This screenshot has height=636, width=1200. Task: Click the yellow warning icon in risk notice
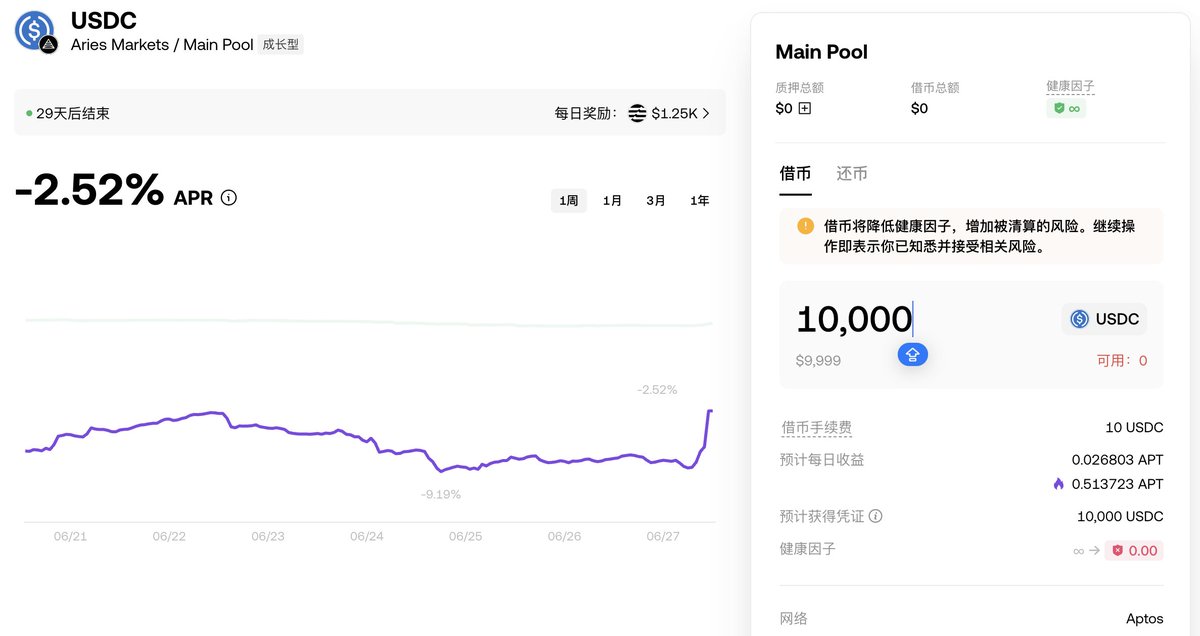coord(805,226)
